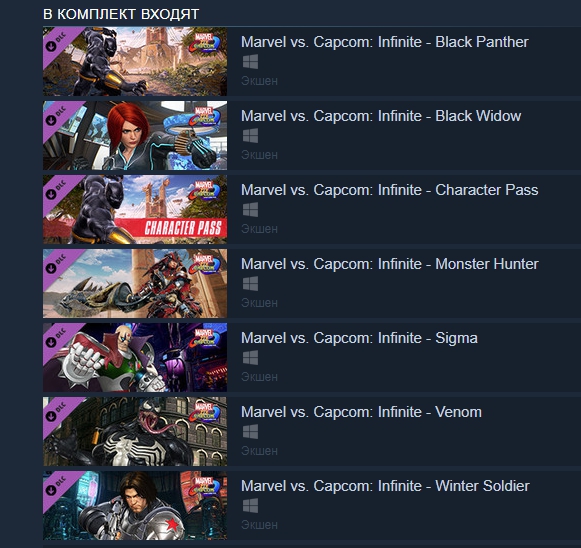Open the Black Widow DLC title link
581x548 pixels.
[381, 116]
